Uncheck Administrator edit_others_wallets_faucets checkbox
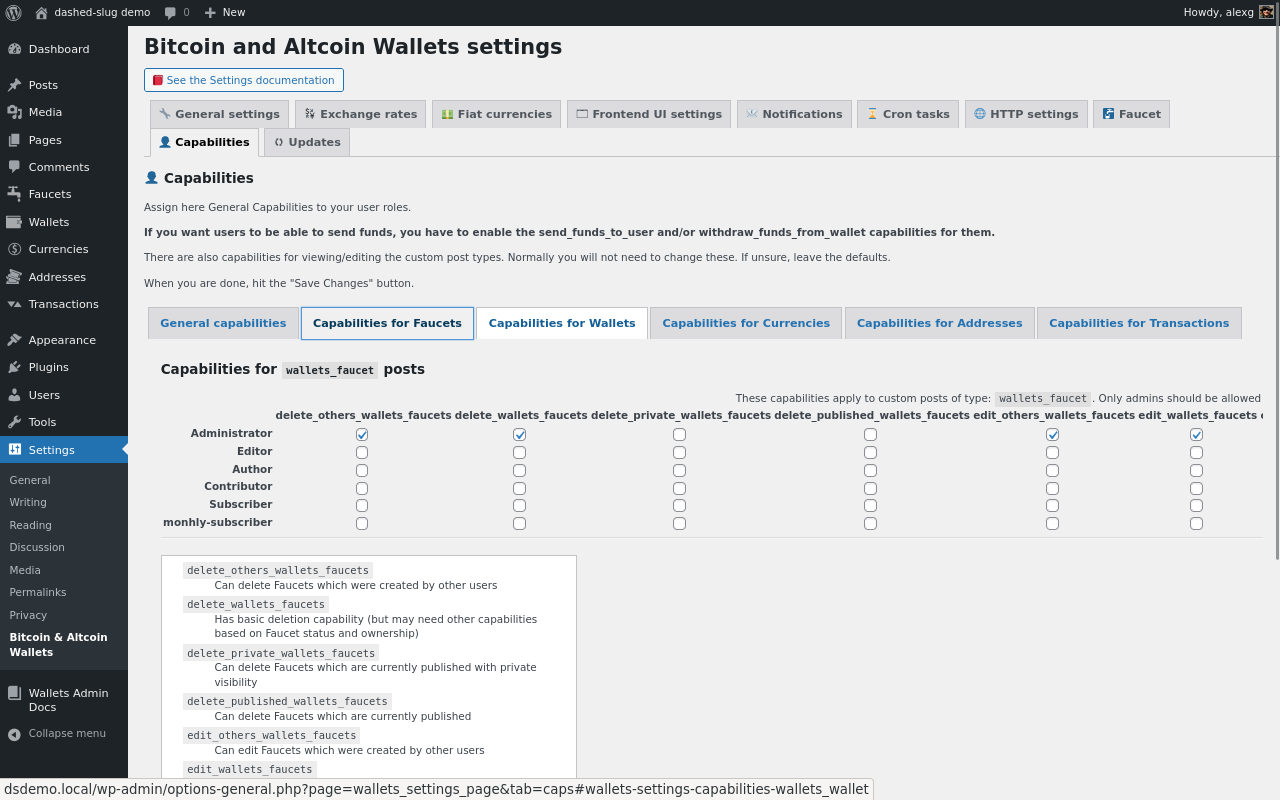Screen dimensions: 1280x800 tap(1052, 434)
